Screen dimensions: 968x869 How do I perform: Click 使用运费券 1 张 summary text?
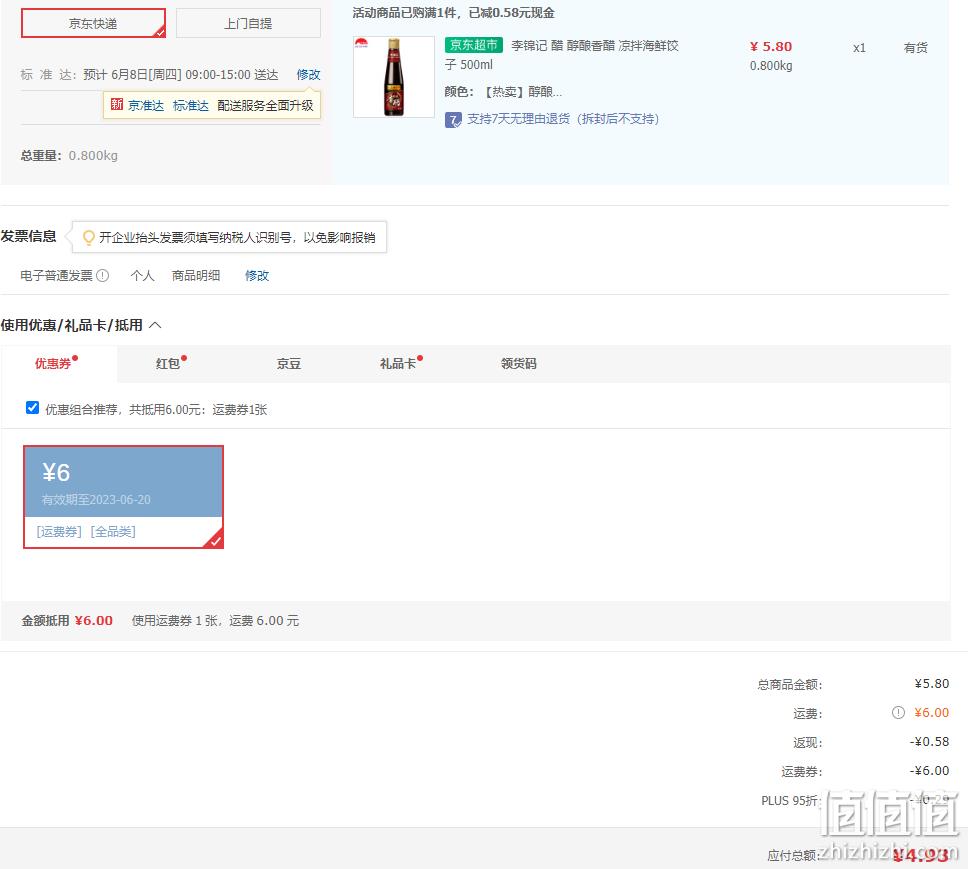[215, 621]
